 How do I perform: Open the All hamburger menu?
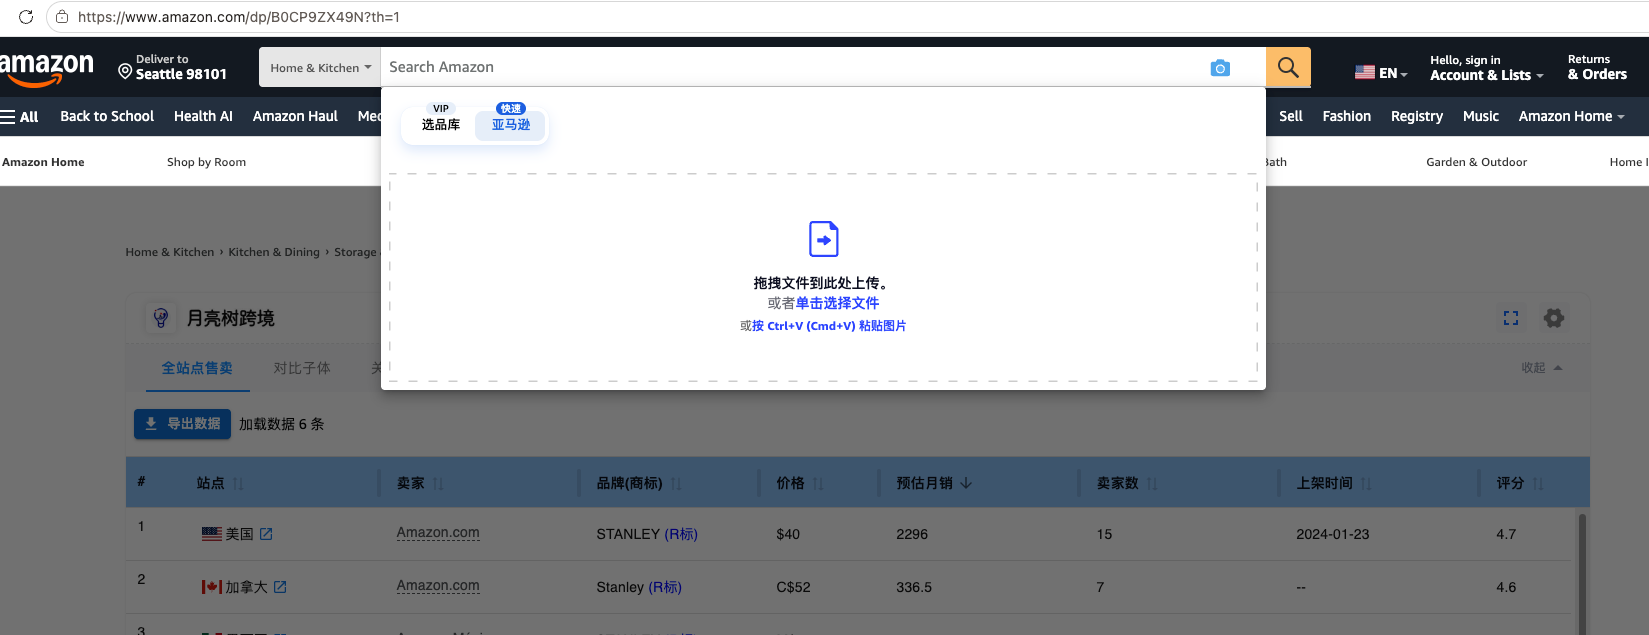[20, 117]
